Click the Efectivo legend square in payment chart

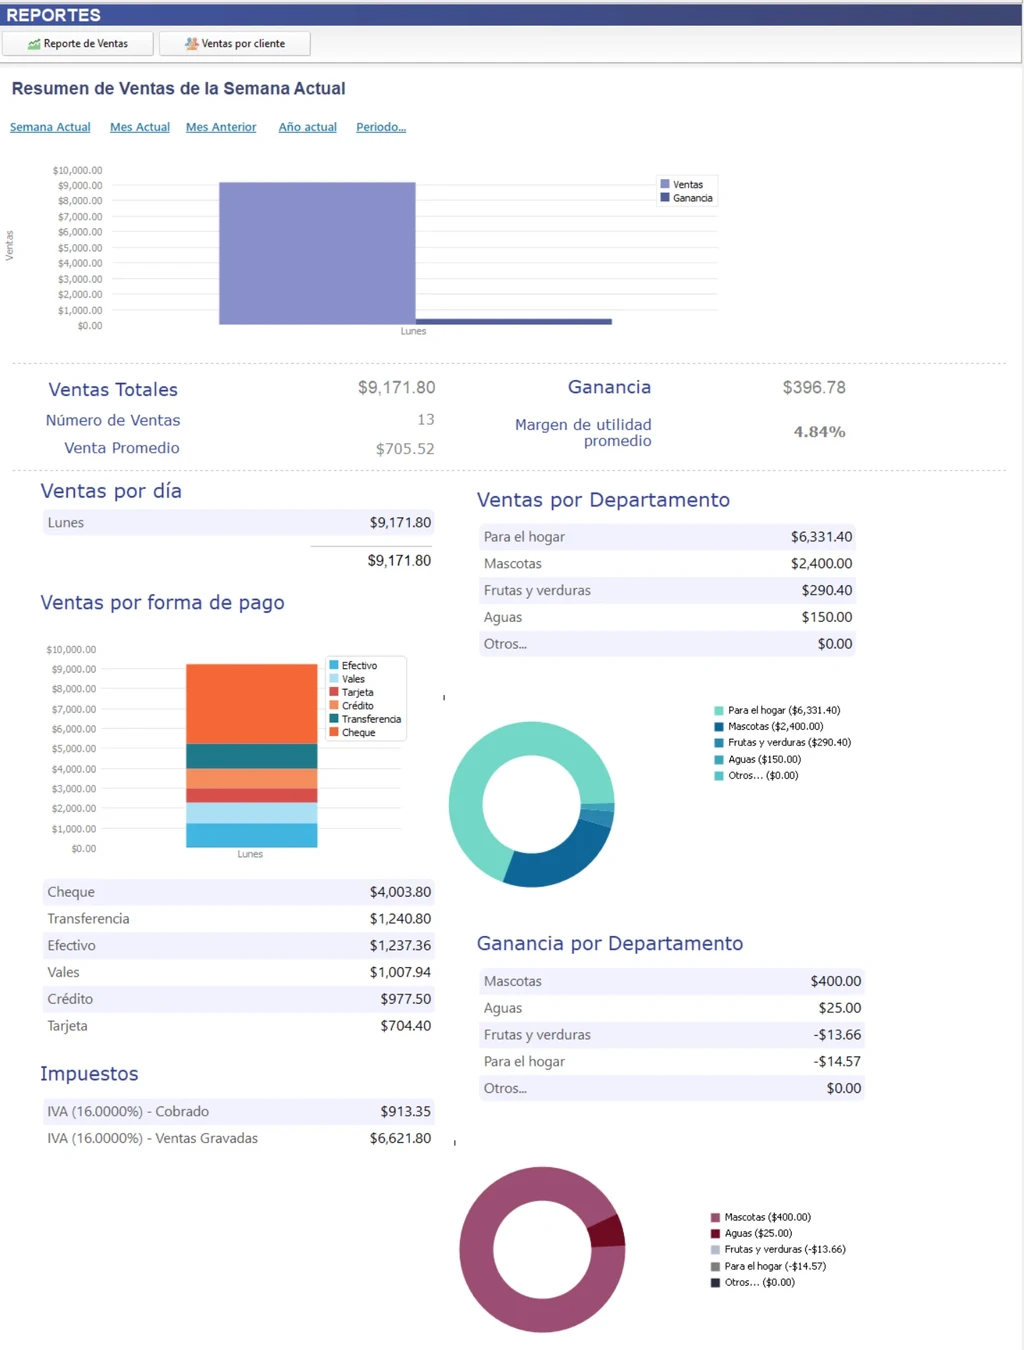pos(334,664)
